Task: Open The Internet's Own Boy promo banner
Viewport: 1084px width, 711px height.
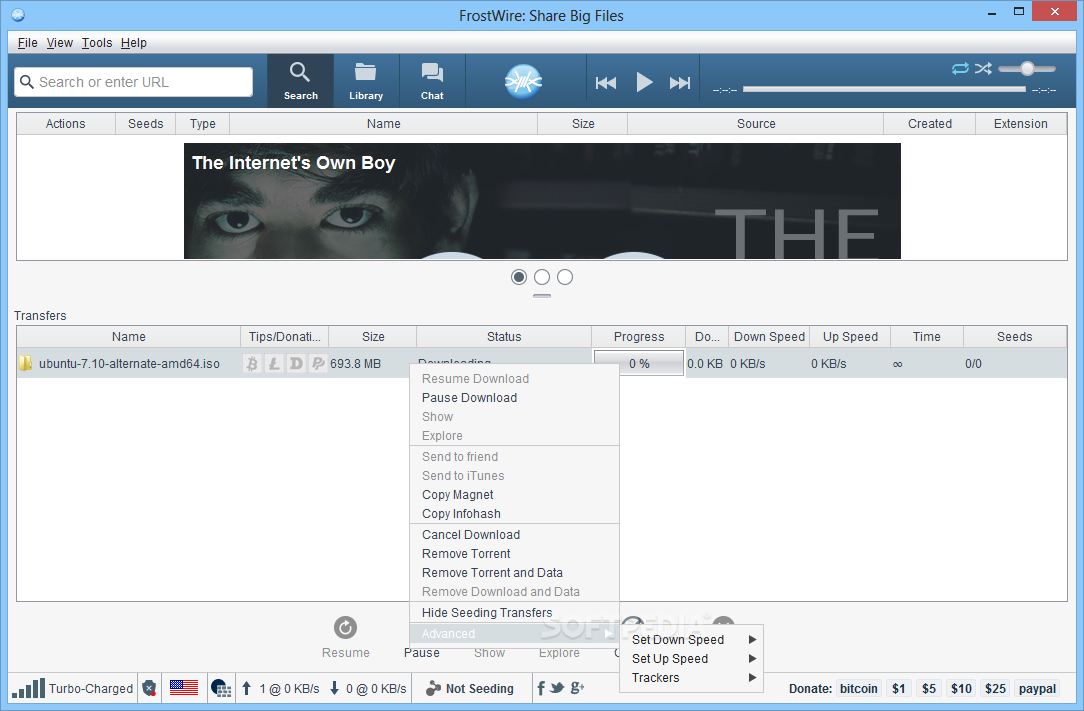Action: point(542,201)
